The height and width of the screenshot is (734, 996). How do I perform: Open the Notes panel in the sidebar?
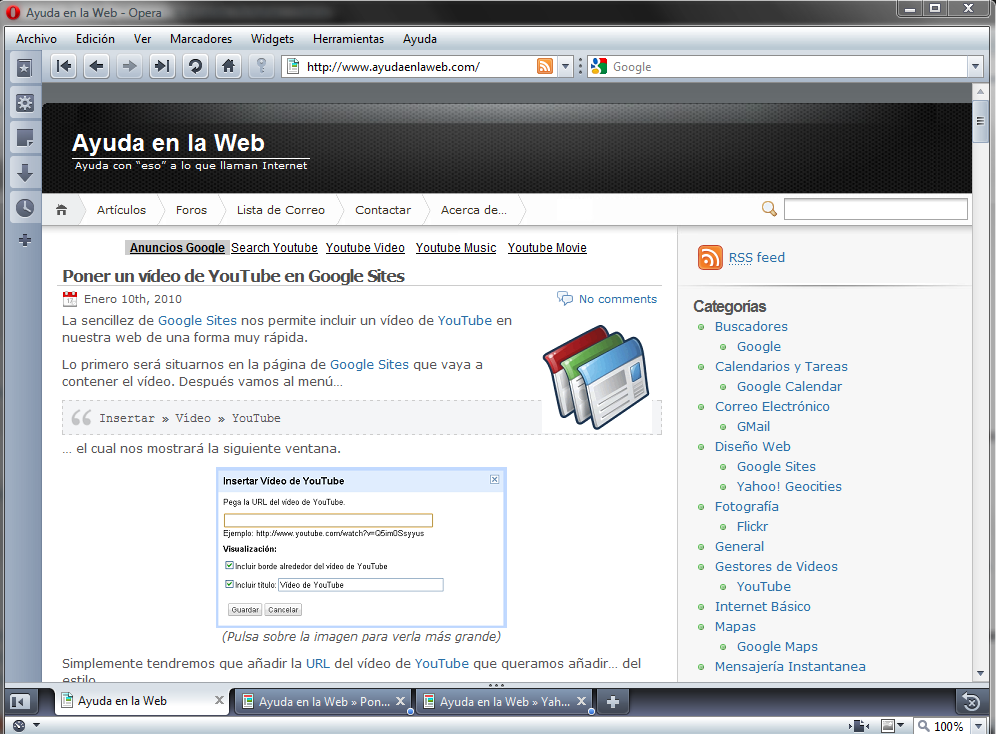(x=24, y=137)
